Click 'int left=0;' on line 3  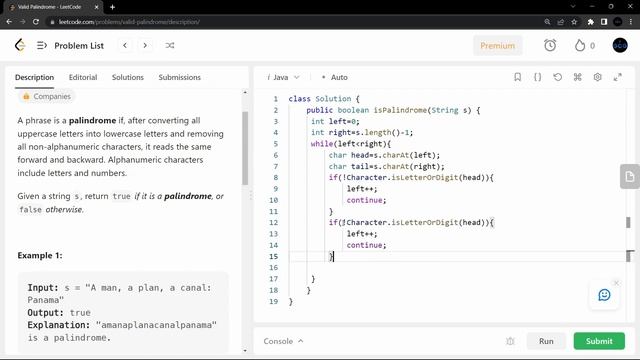click(335, 121)
